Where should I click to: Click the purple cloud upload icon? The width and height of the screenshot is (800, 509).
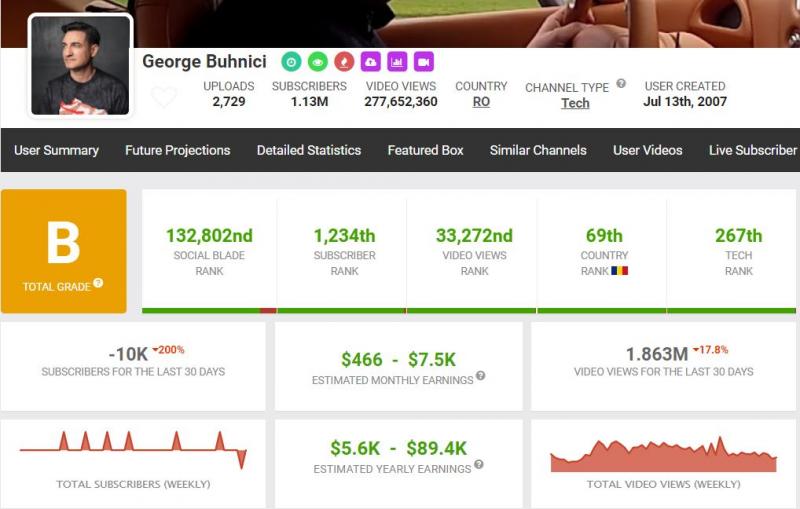pyautogui.click(x=371, y=61)
